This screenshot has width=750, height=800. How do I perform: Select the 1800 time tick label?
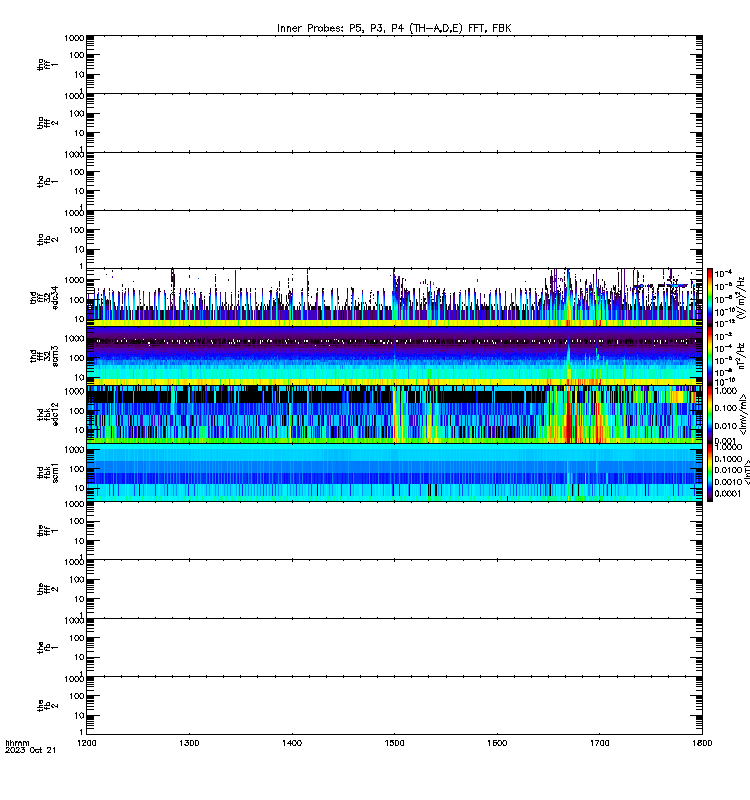[x=702, y=743]
